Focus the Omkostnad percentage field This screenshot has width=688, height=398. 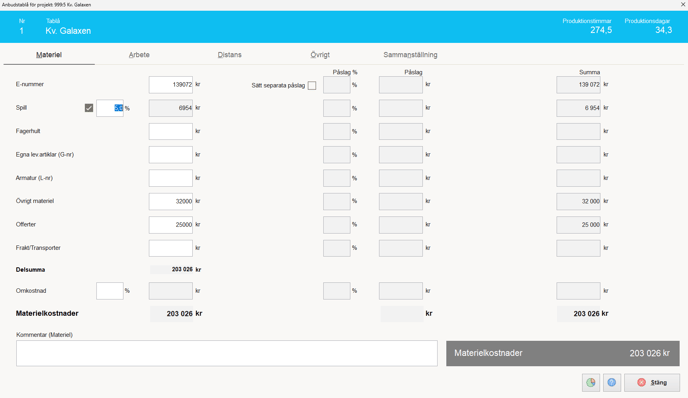(x=110, y=291)
